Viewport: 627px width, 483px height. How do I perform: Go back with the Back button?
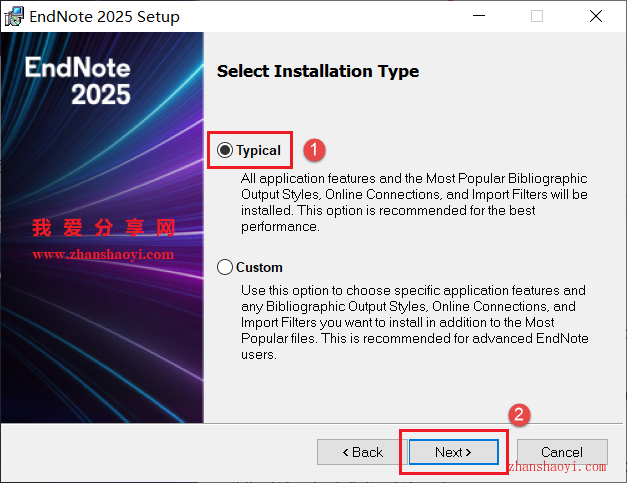click(362, 452)
